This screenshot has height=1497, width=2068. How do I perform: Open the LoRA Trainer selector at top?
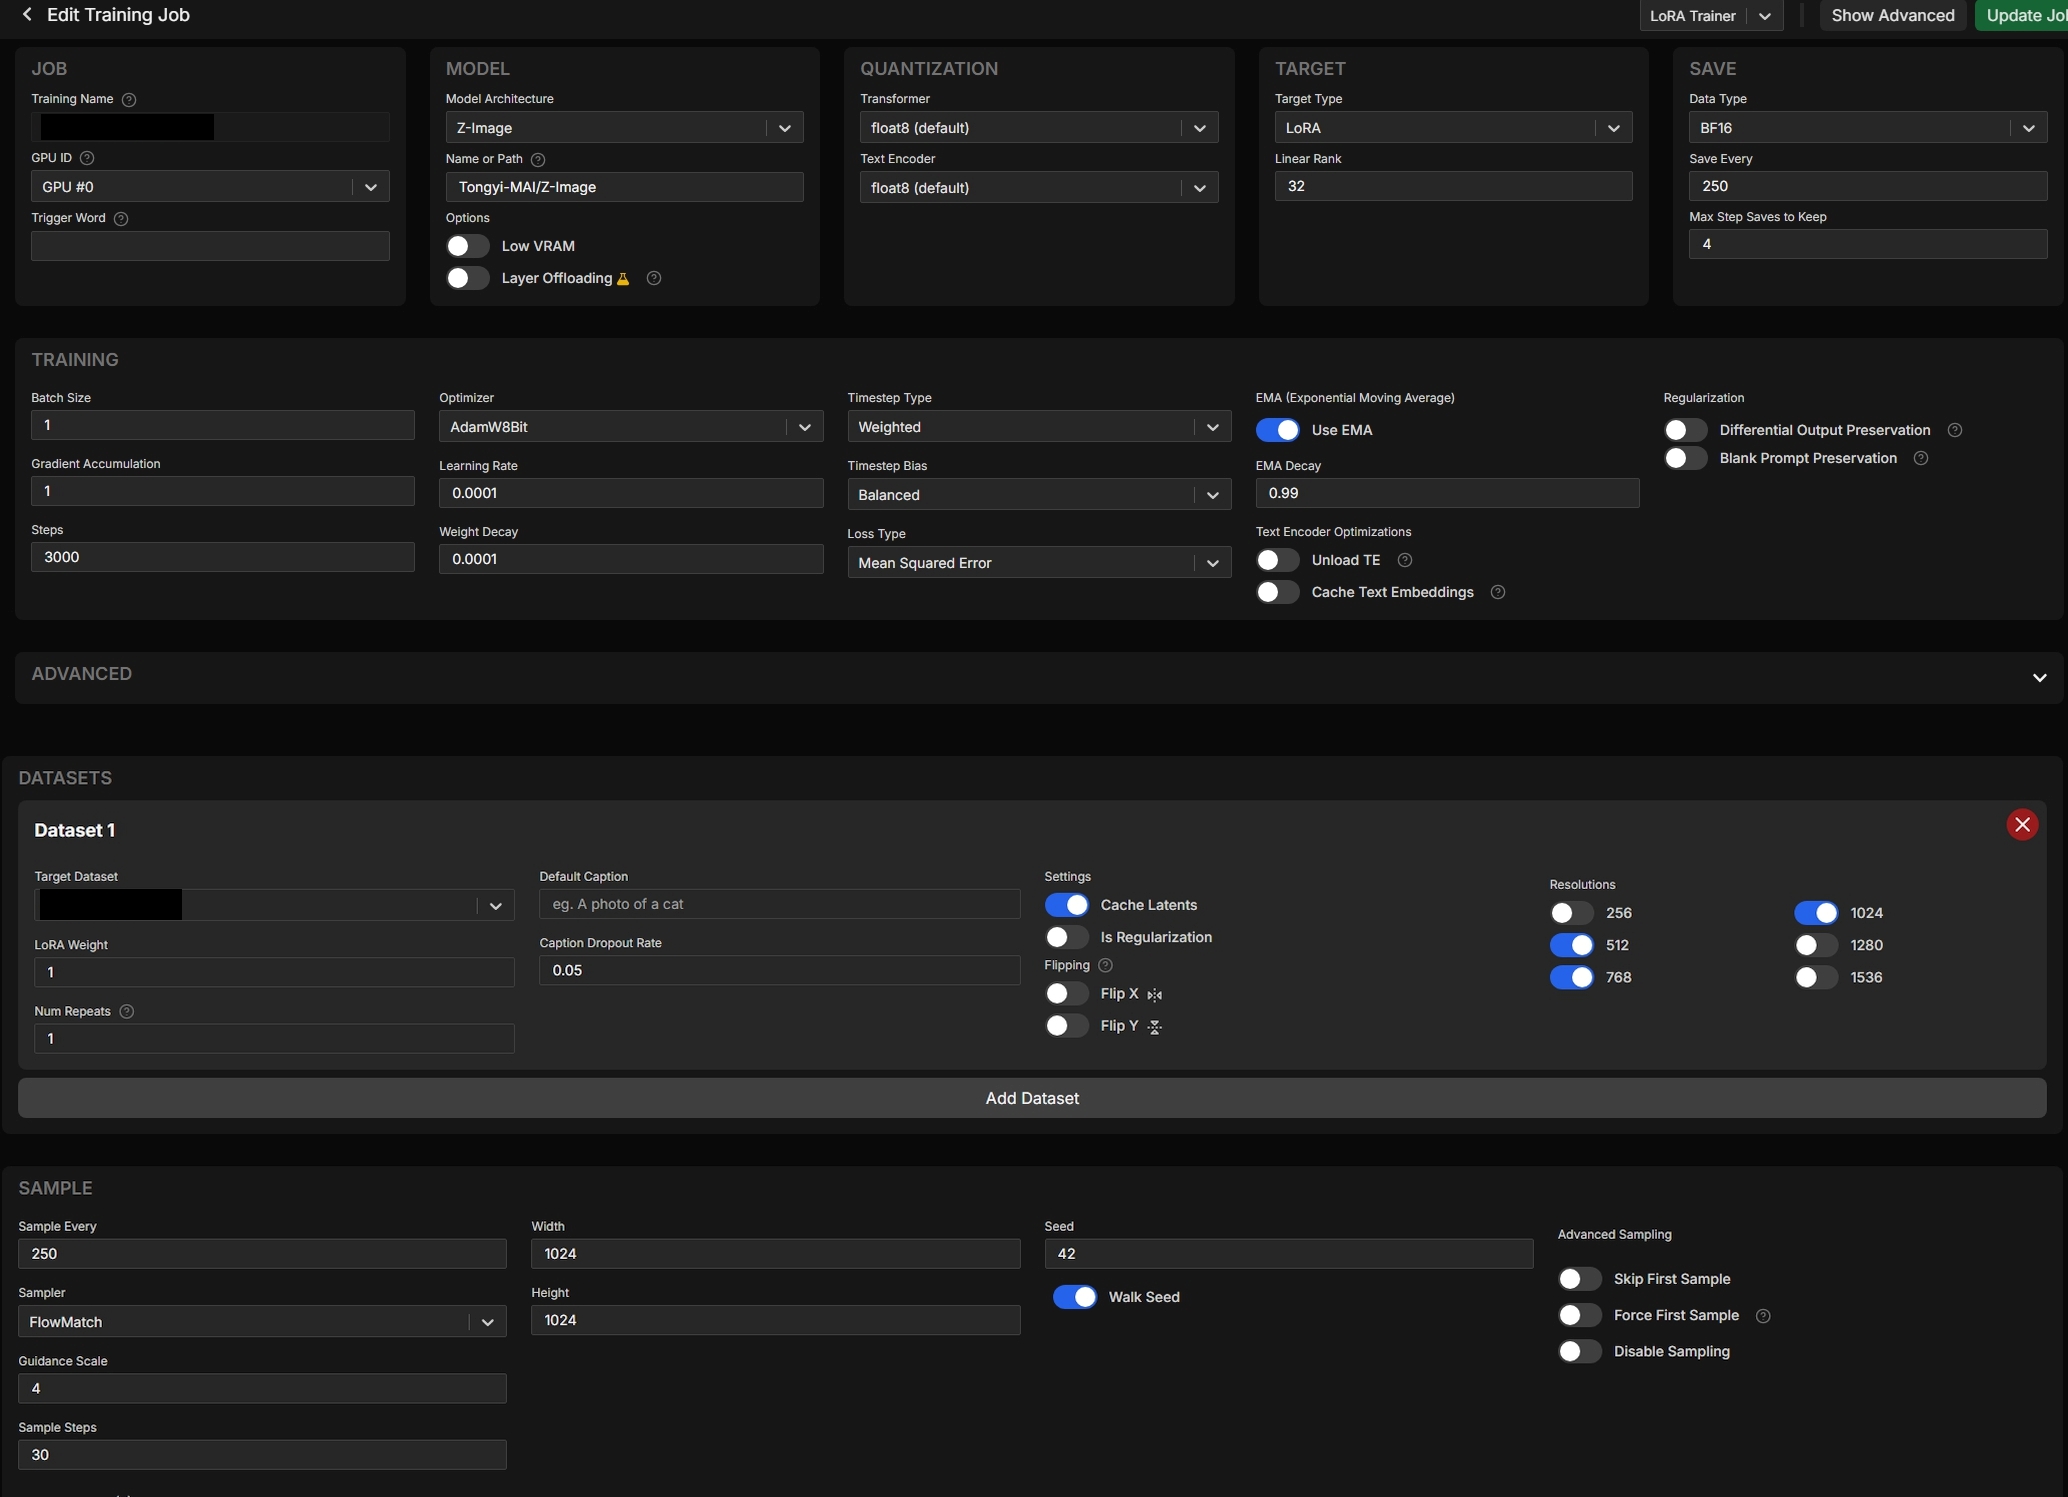(1710, 16)
